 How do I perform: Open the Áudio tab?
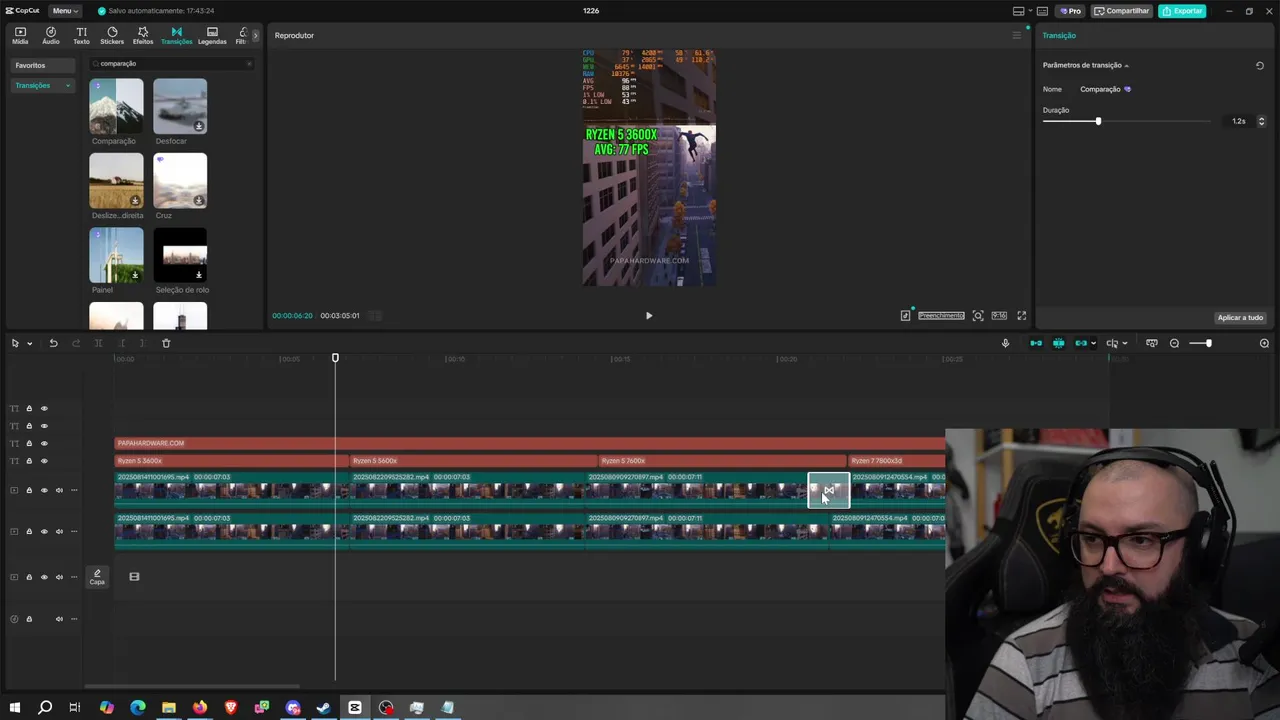[x=51, y=36]
